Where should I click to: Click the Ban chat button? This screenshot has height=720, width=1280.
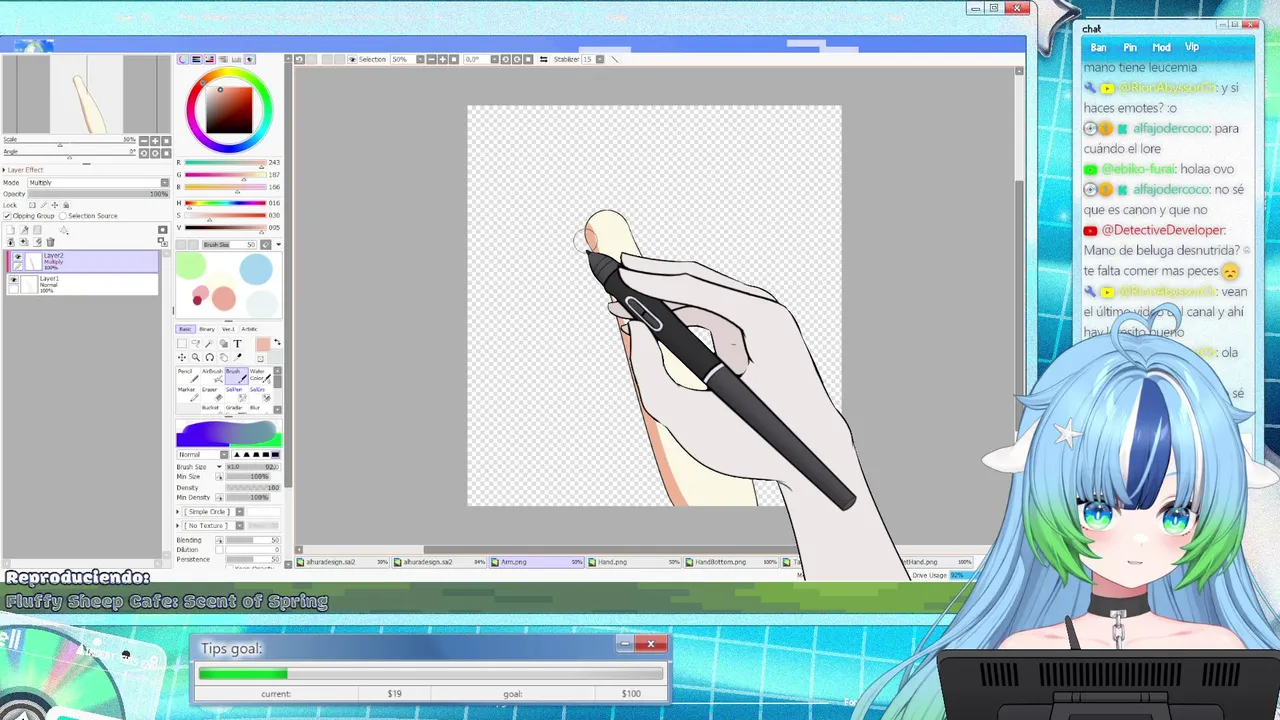coord(1098,48)
